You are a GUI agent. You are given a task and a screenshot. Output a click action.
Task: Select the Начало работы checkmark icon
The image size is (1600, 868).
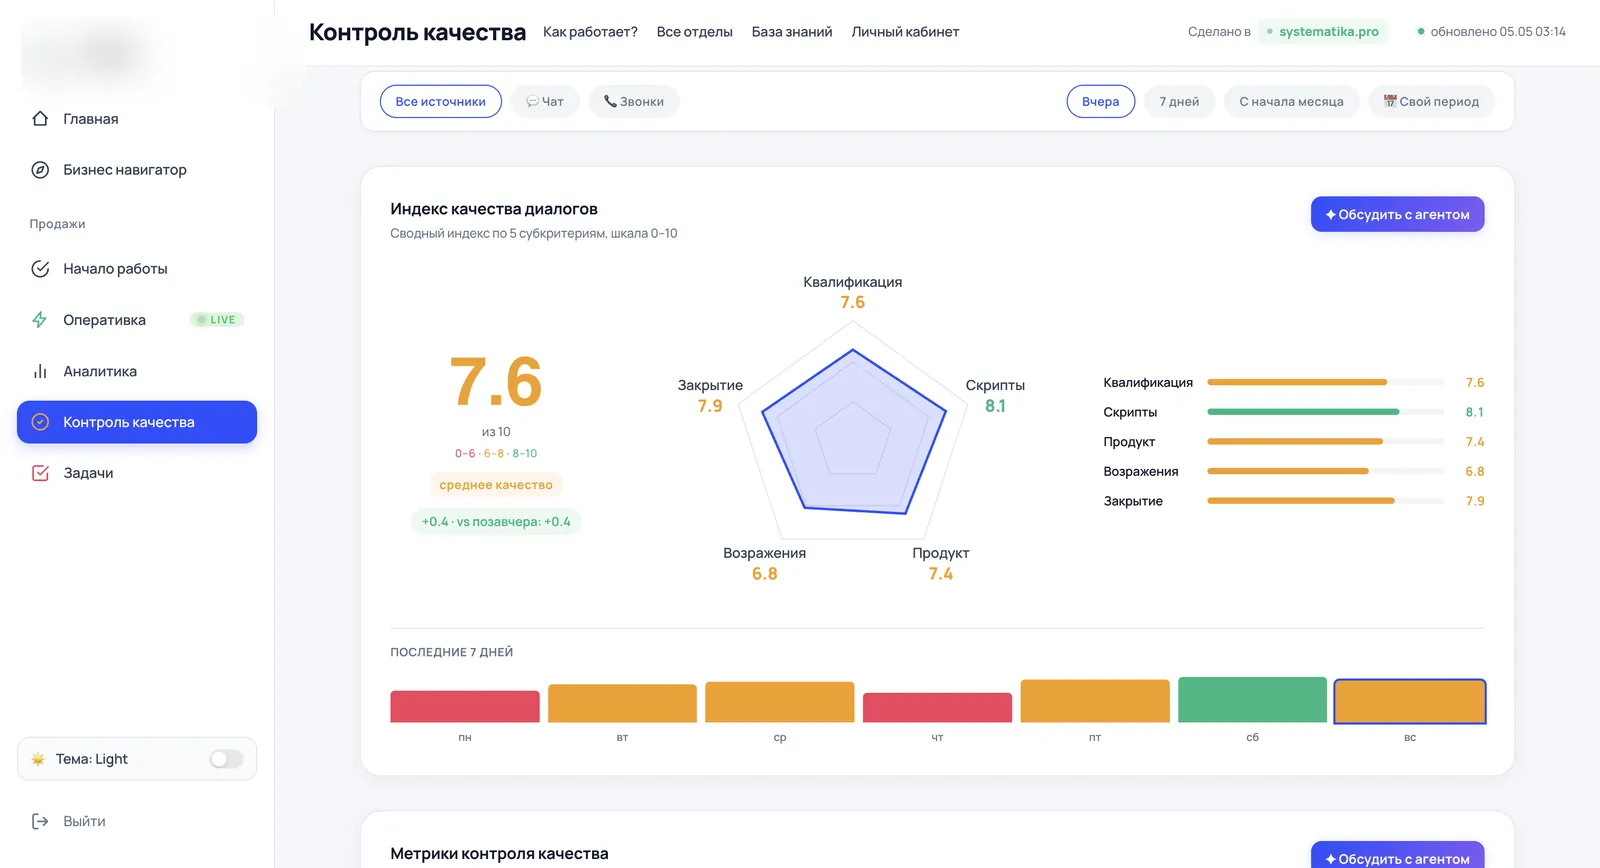click(40, 269)
